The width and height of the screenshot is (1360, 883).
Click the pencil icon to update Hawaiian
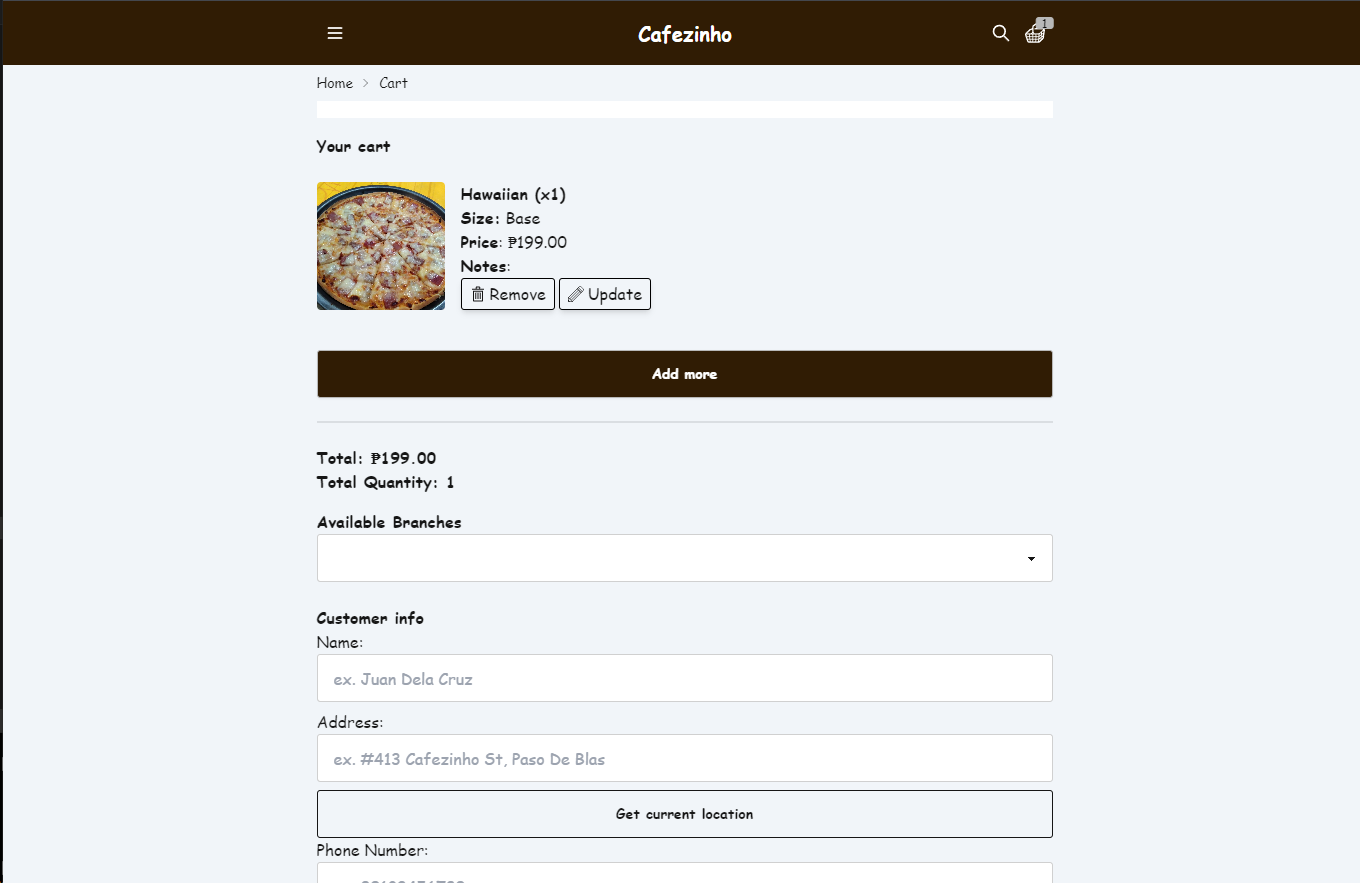click(575, 294)
